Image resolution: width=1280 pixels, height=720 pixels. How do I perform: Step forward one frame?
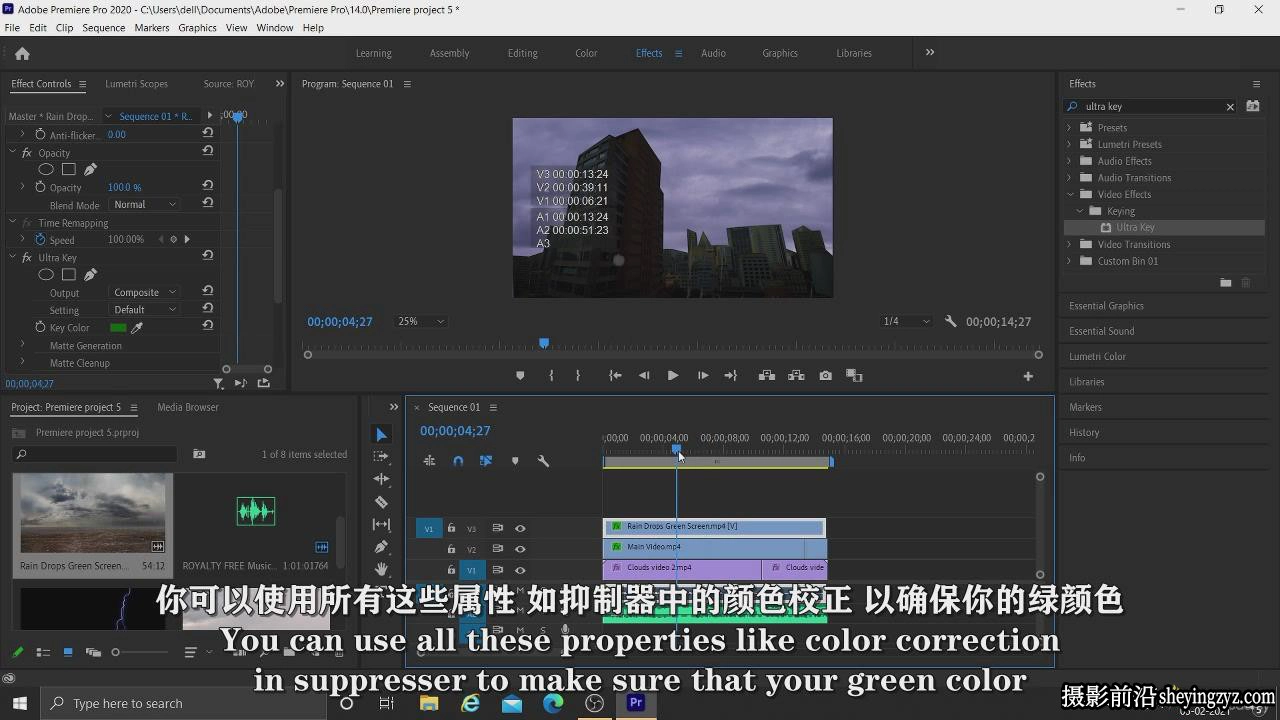coord(703,376)
